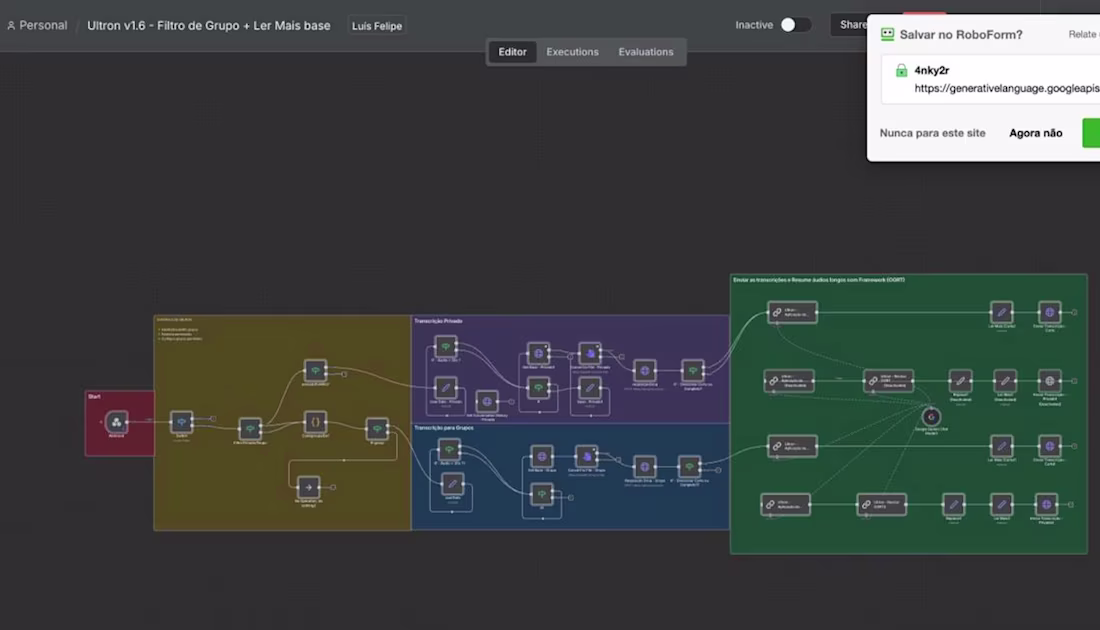Open the Convert to File - Privado node
Screen dimensions: 1100x630
(590, 354)
